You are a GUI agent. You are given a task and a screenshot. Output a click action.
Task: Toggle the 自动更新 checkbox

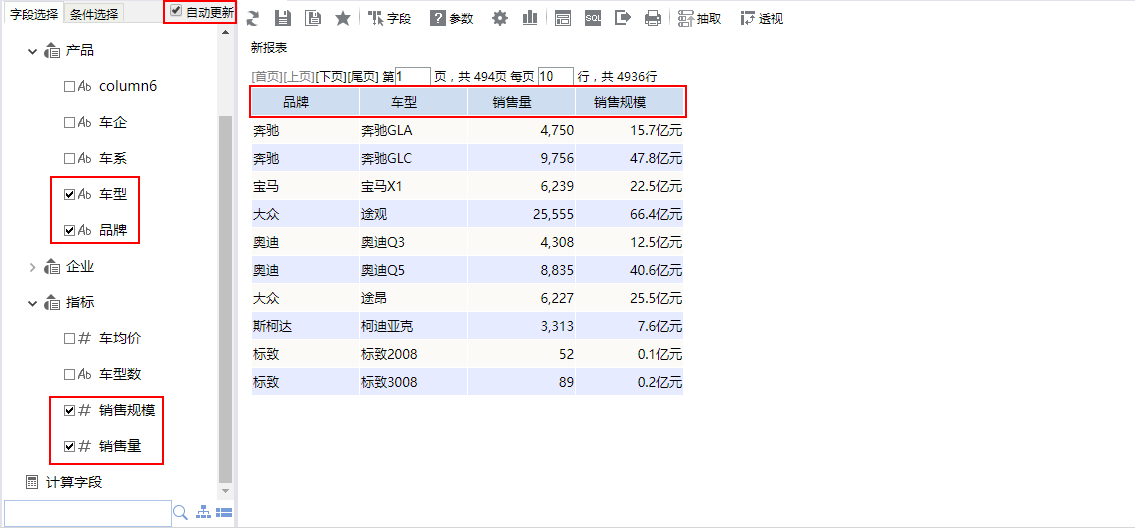(176, 11)
